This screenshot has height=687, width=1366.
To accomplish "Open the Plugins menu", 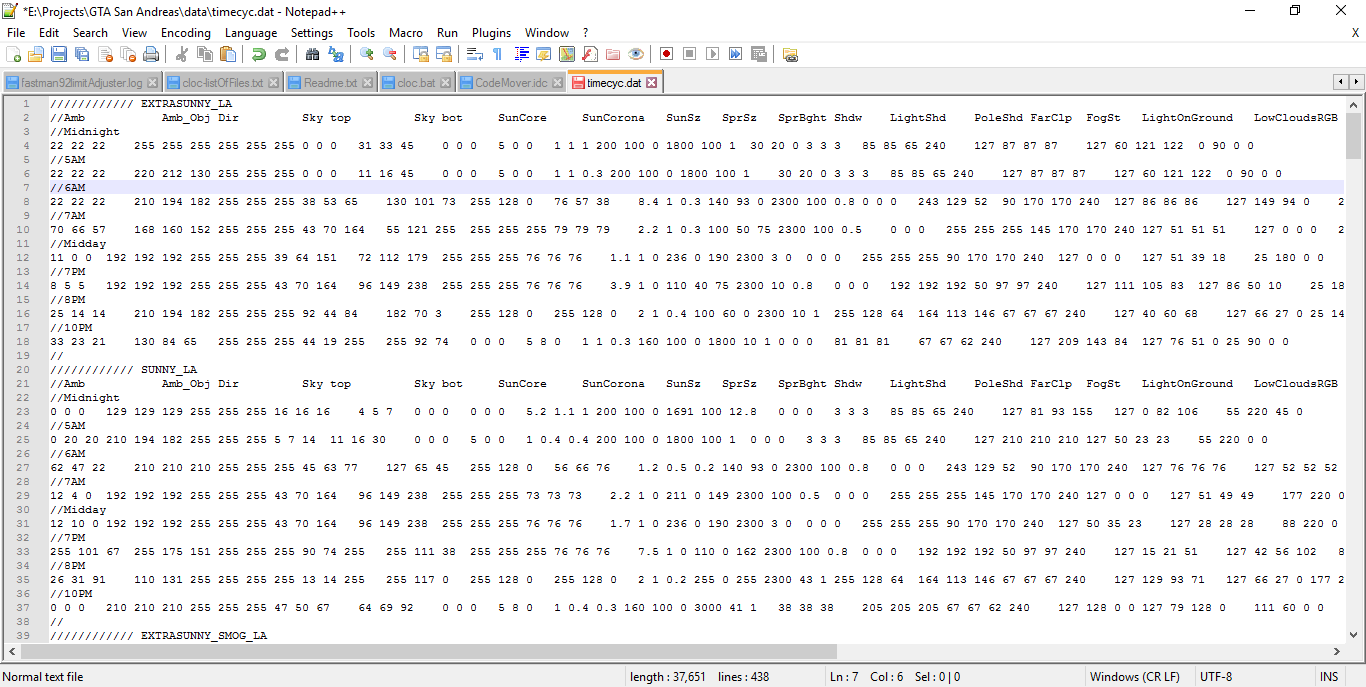I will pyautogui.click(x=491, y=33).
